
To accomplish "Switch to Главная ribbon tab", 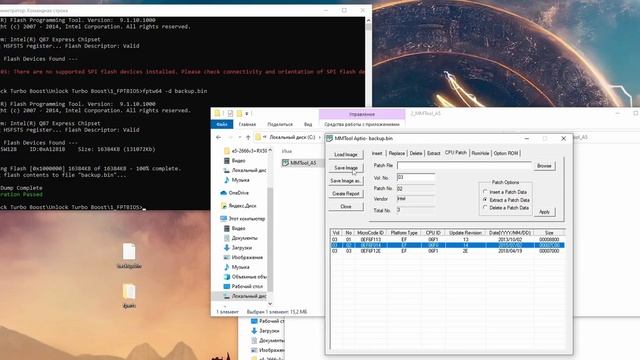I will [x=247, y=124].
